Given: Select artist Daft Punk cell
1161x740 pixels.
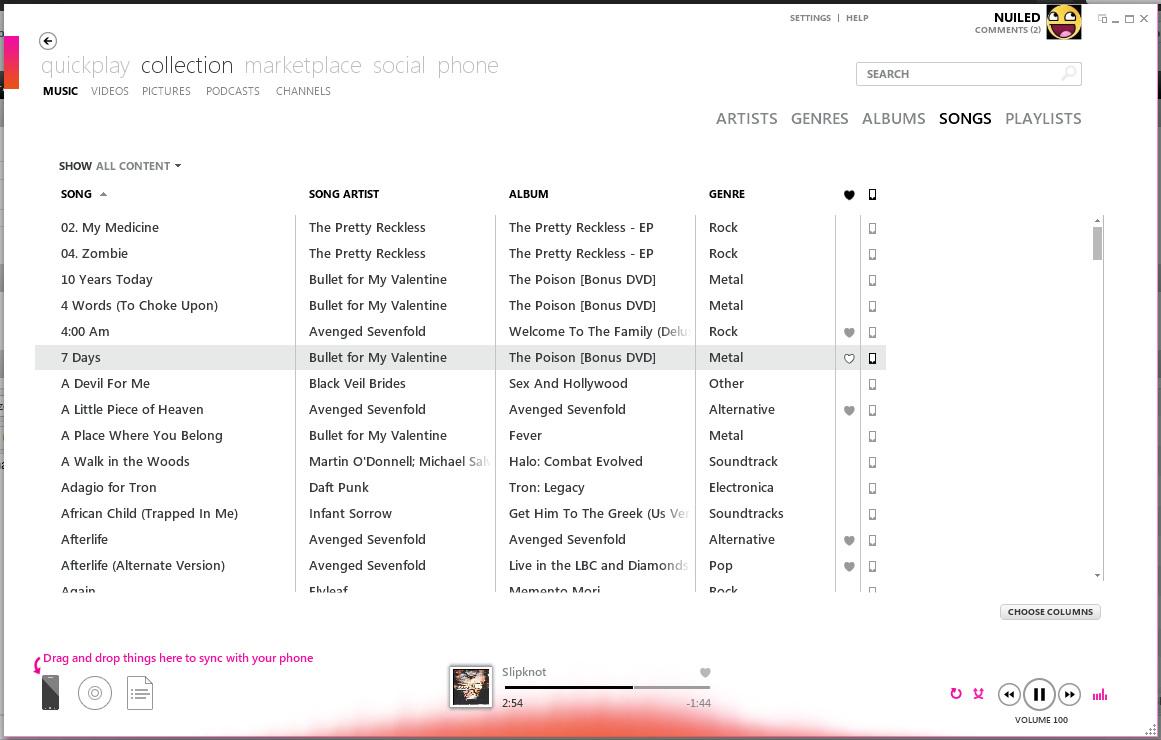Looking at the screenshot, I should pos(339,487).
